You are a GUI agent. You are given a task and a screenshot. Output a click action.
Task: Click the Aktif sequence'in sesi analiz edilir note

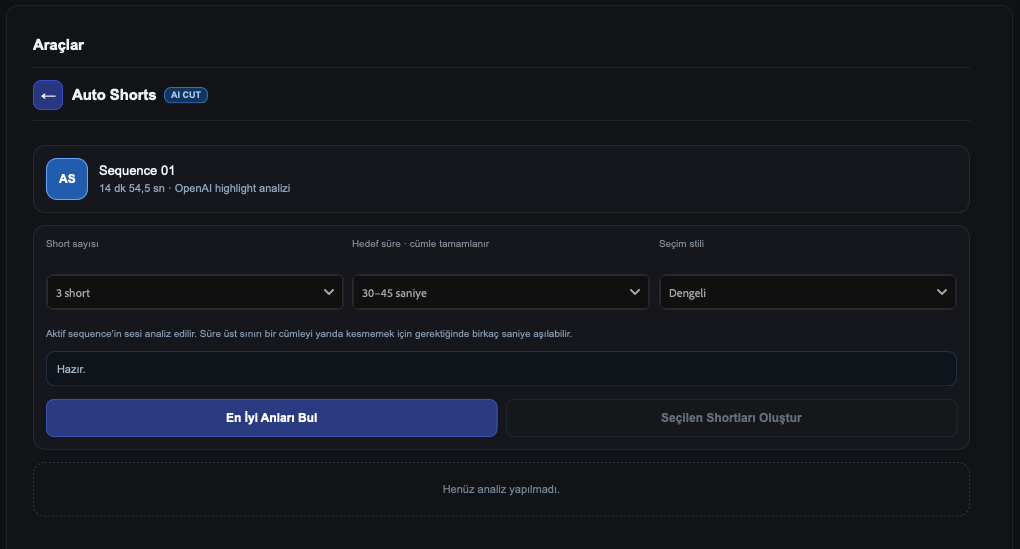pyautogui.click(x=309, y=334)
